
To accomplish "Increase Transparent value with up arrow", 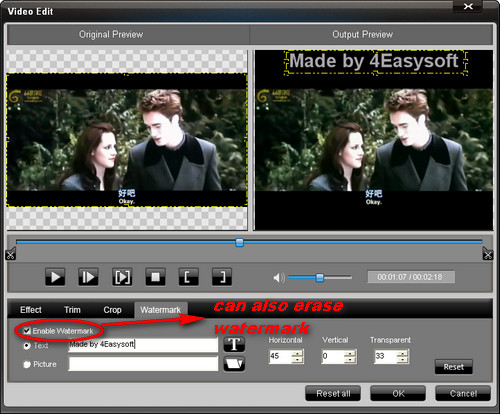I will point(403,353).
